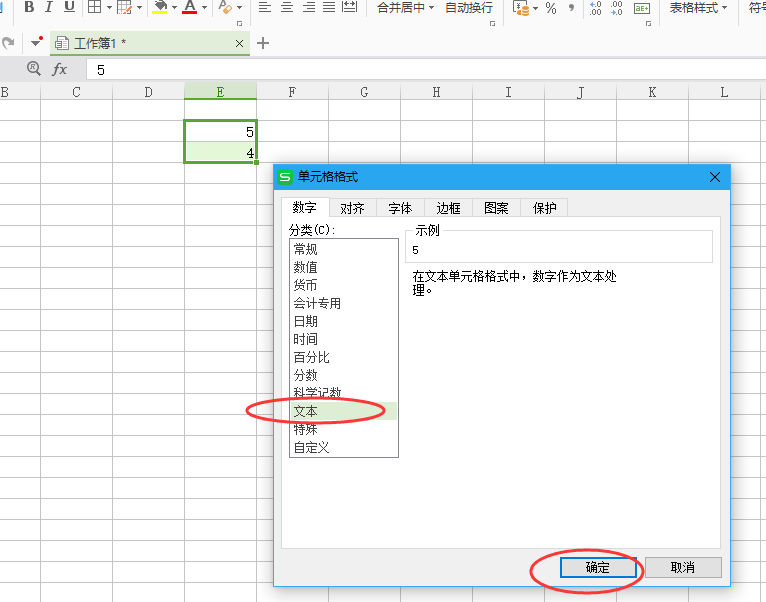This screenshot has height=602, width=766.
Task: Select the draw border table tool
Action: click(125, 7)
